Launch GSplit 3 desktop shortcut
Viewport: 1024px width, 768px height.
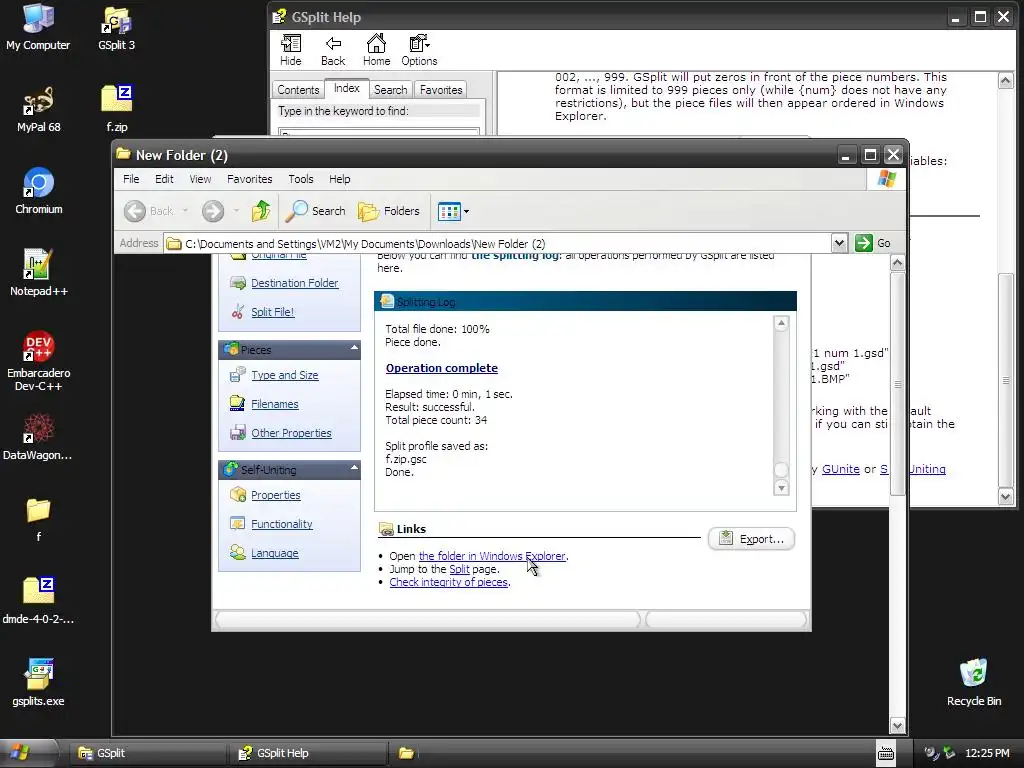[x=116, y=27]
